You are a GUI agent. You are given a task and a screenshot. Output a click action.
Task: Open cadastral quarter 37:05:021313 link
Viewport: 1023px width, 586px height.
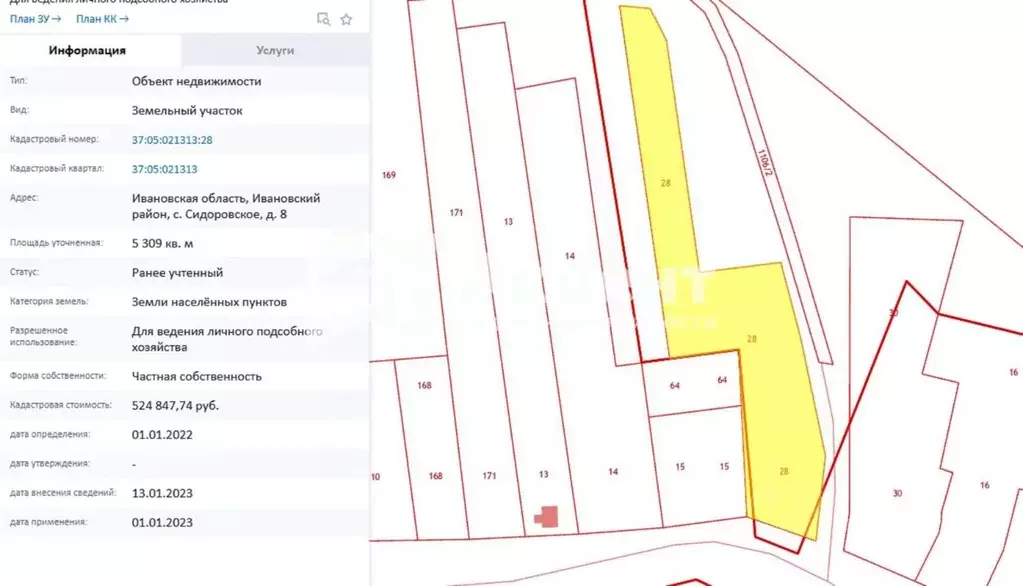click(x=164, y=169)
